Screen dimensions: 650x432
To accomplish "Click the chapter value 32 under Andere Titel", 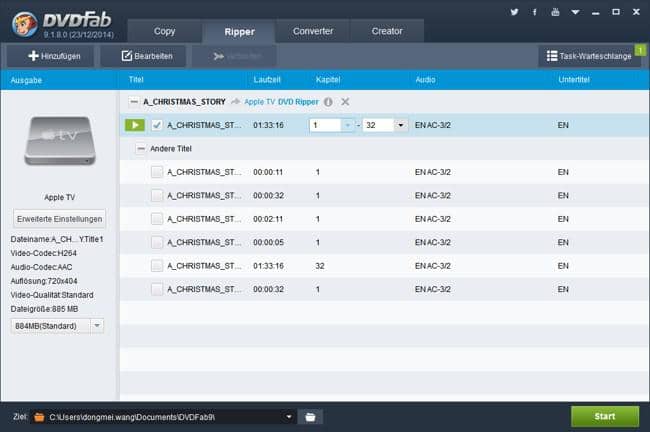I will coord(320,266).
